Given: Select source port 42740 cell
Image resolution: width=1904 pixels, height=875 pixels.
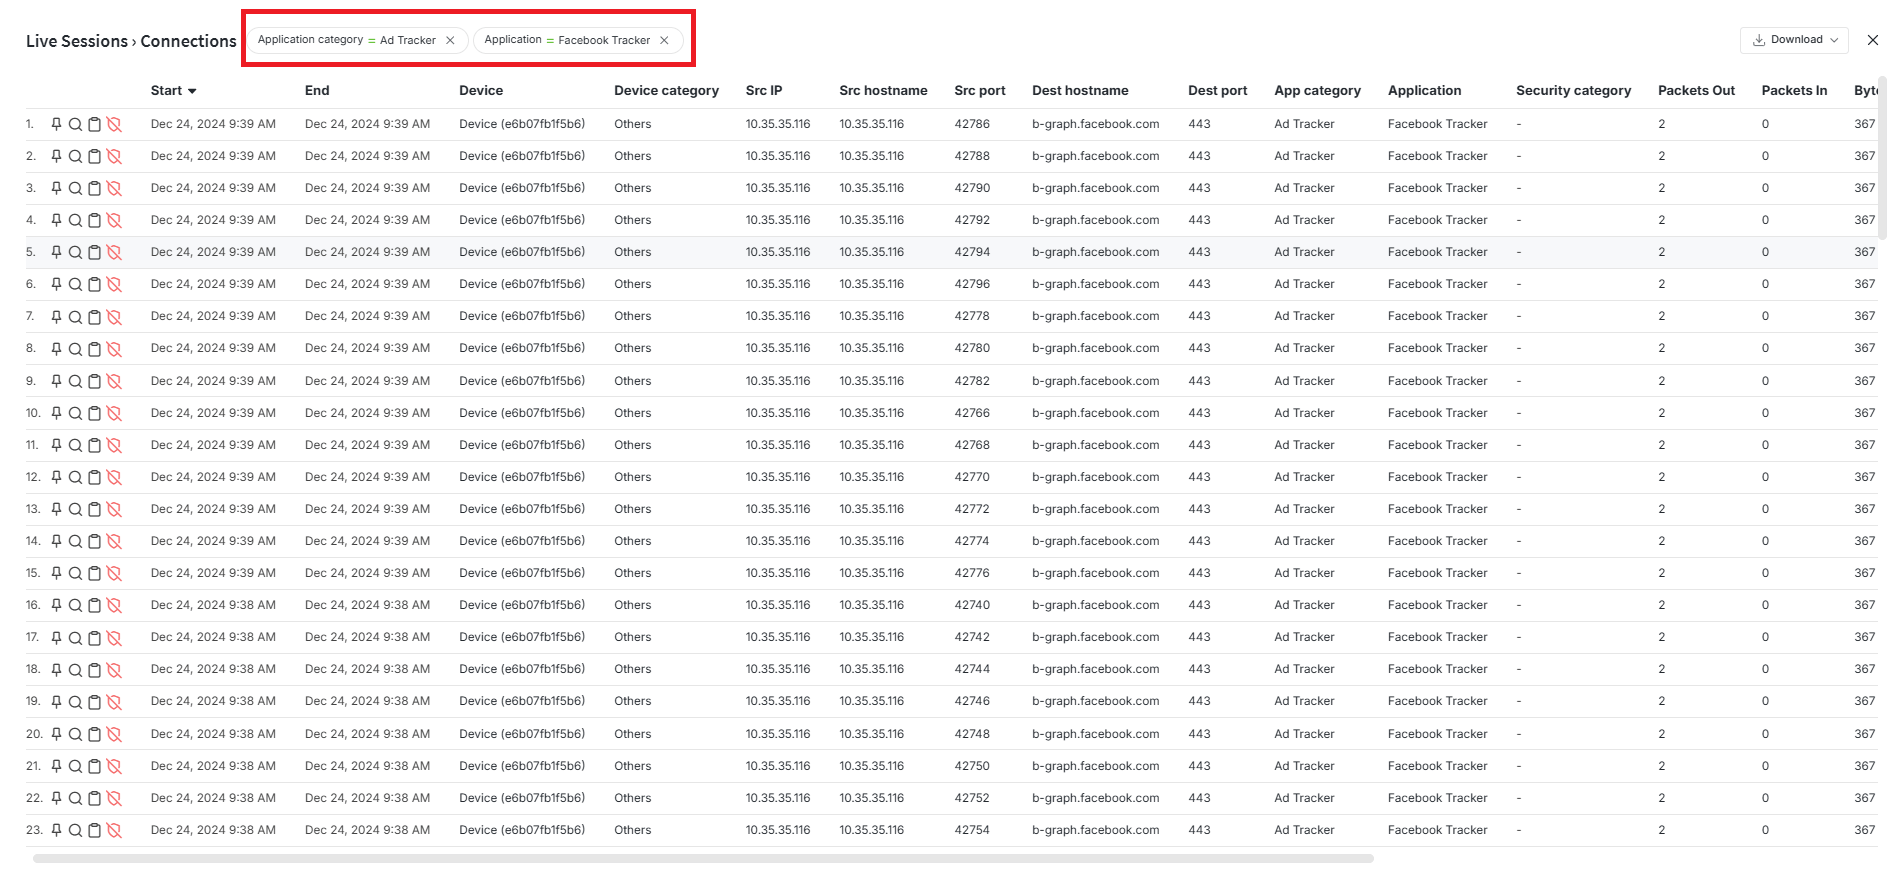Looking at the screenshot, I should click(x=972, y=605).
